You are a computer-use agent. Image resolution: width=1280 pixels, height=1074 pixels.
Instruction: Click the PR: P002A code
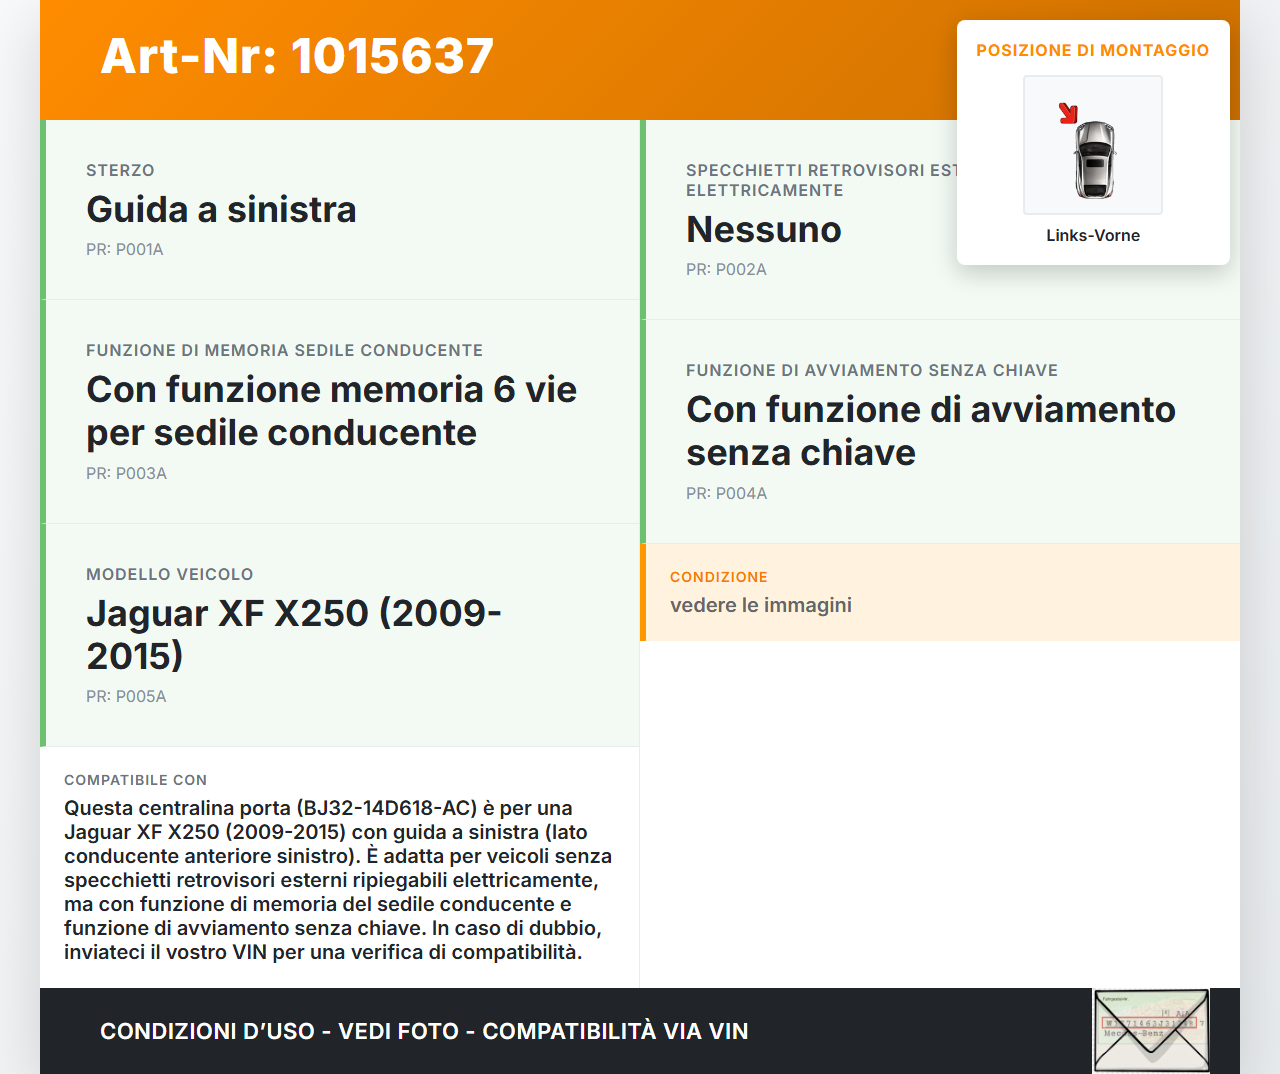(x=726, y=270)
